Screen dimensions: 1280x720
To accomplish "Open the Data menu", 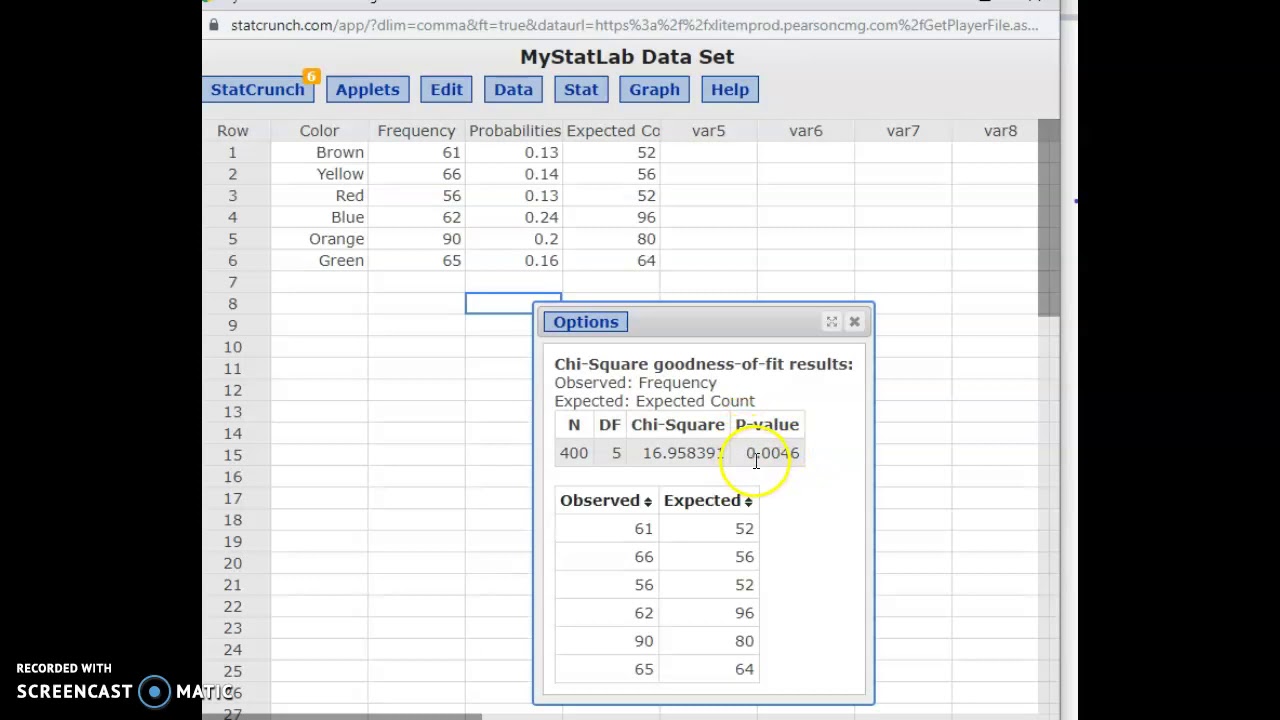I will (x=513, y=90).
